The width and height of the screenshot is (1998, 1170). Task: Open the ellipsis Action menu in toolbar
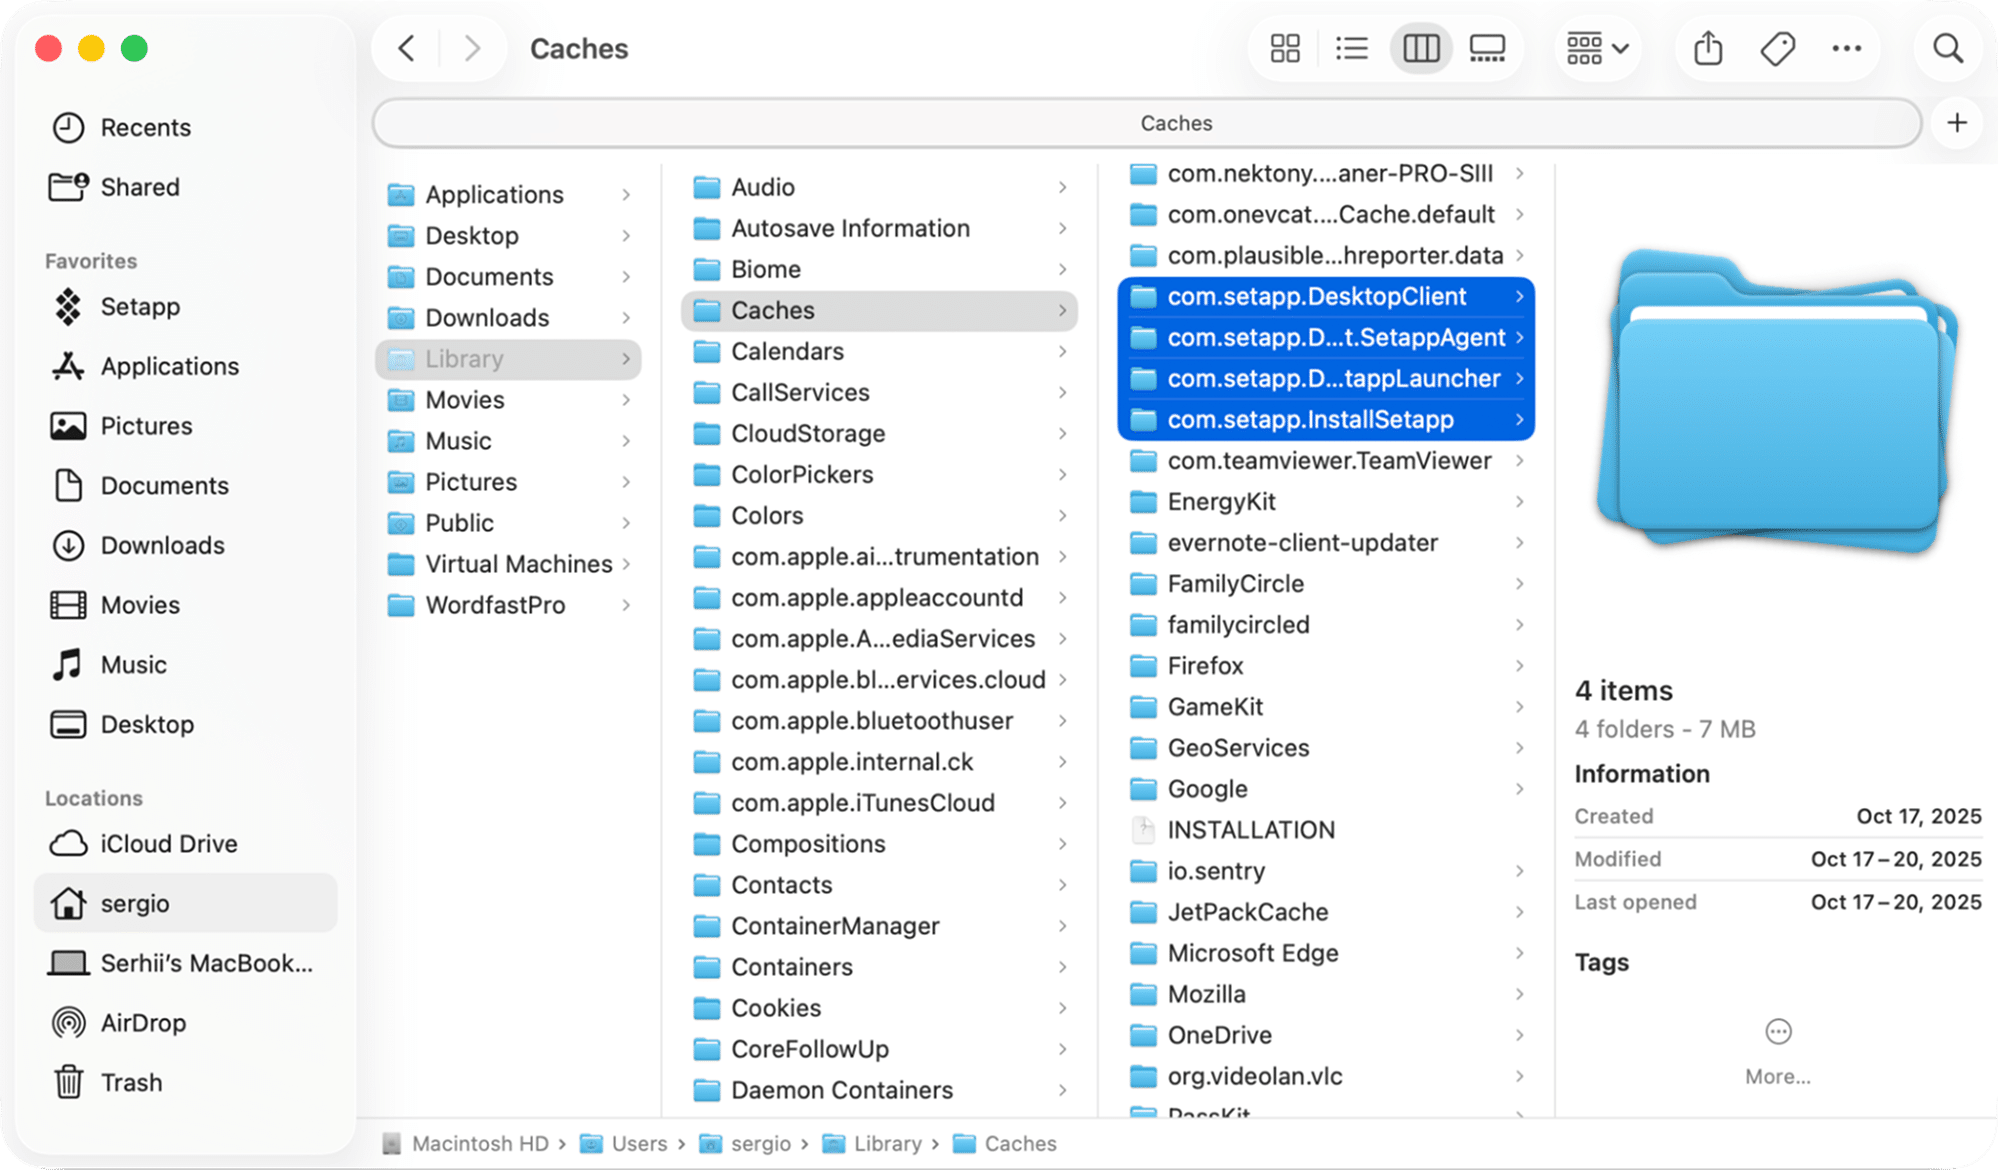coord(1846,48)
